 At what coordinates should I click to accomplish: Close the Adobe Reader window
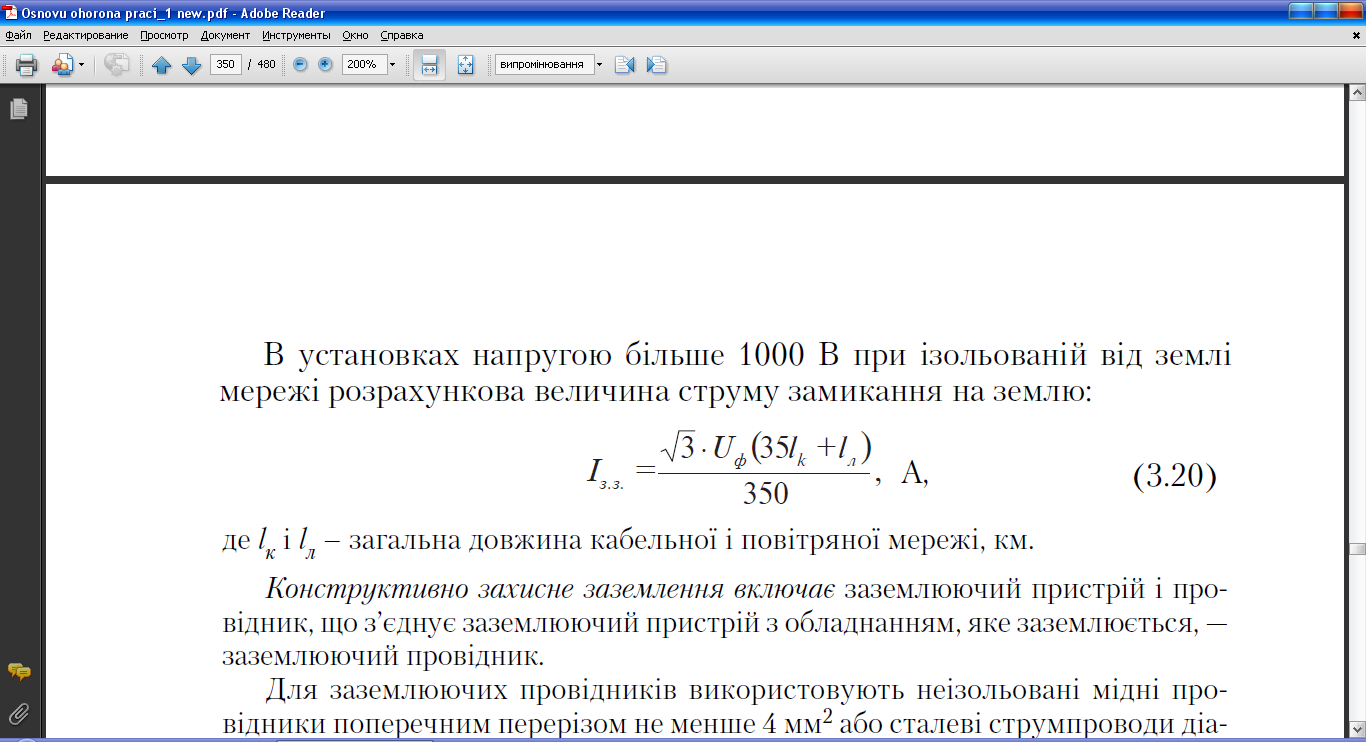click(1350, 12)
